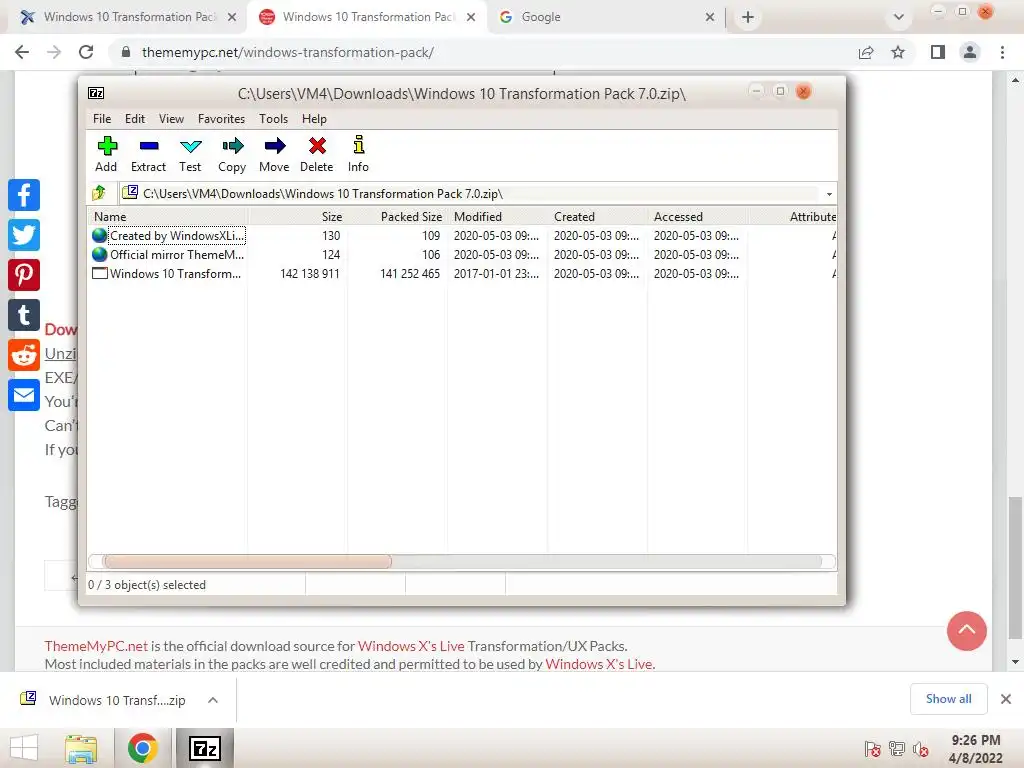Select the Windows 10 Transform... file row

462,274
